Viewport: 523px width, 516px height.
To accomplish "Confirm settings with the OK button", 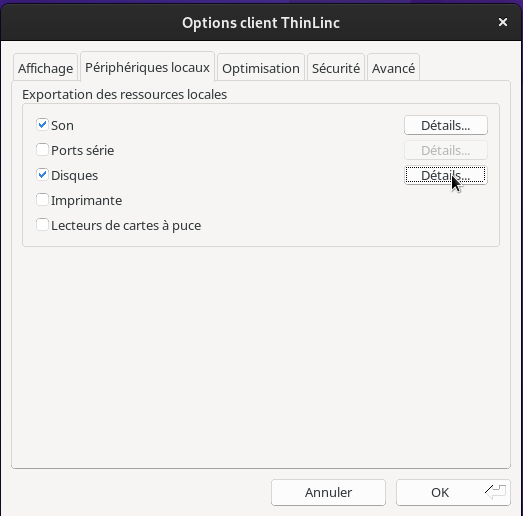I will [x=453, y=492].
